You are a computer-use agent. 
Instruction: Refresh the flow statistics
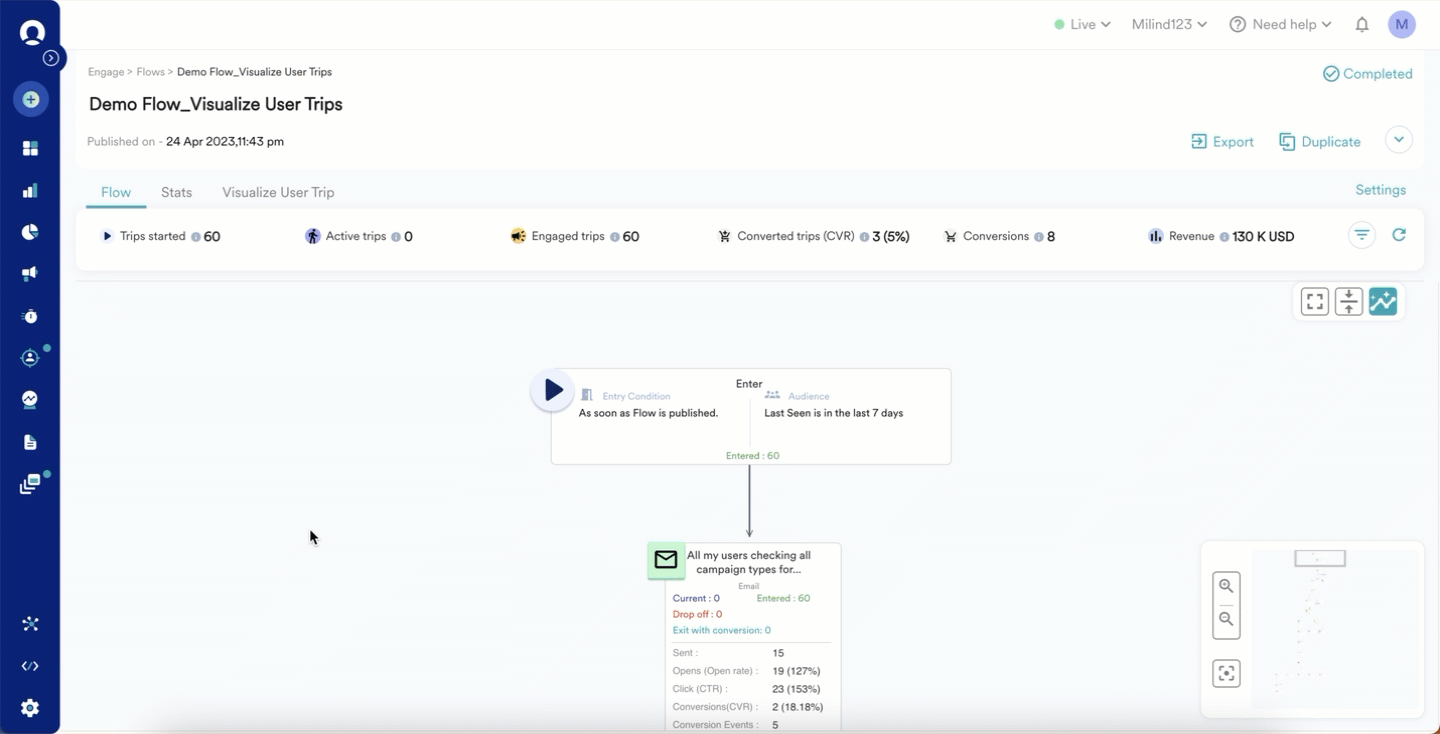click(x=1399, y=235)
